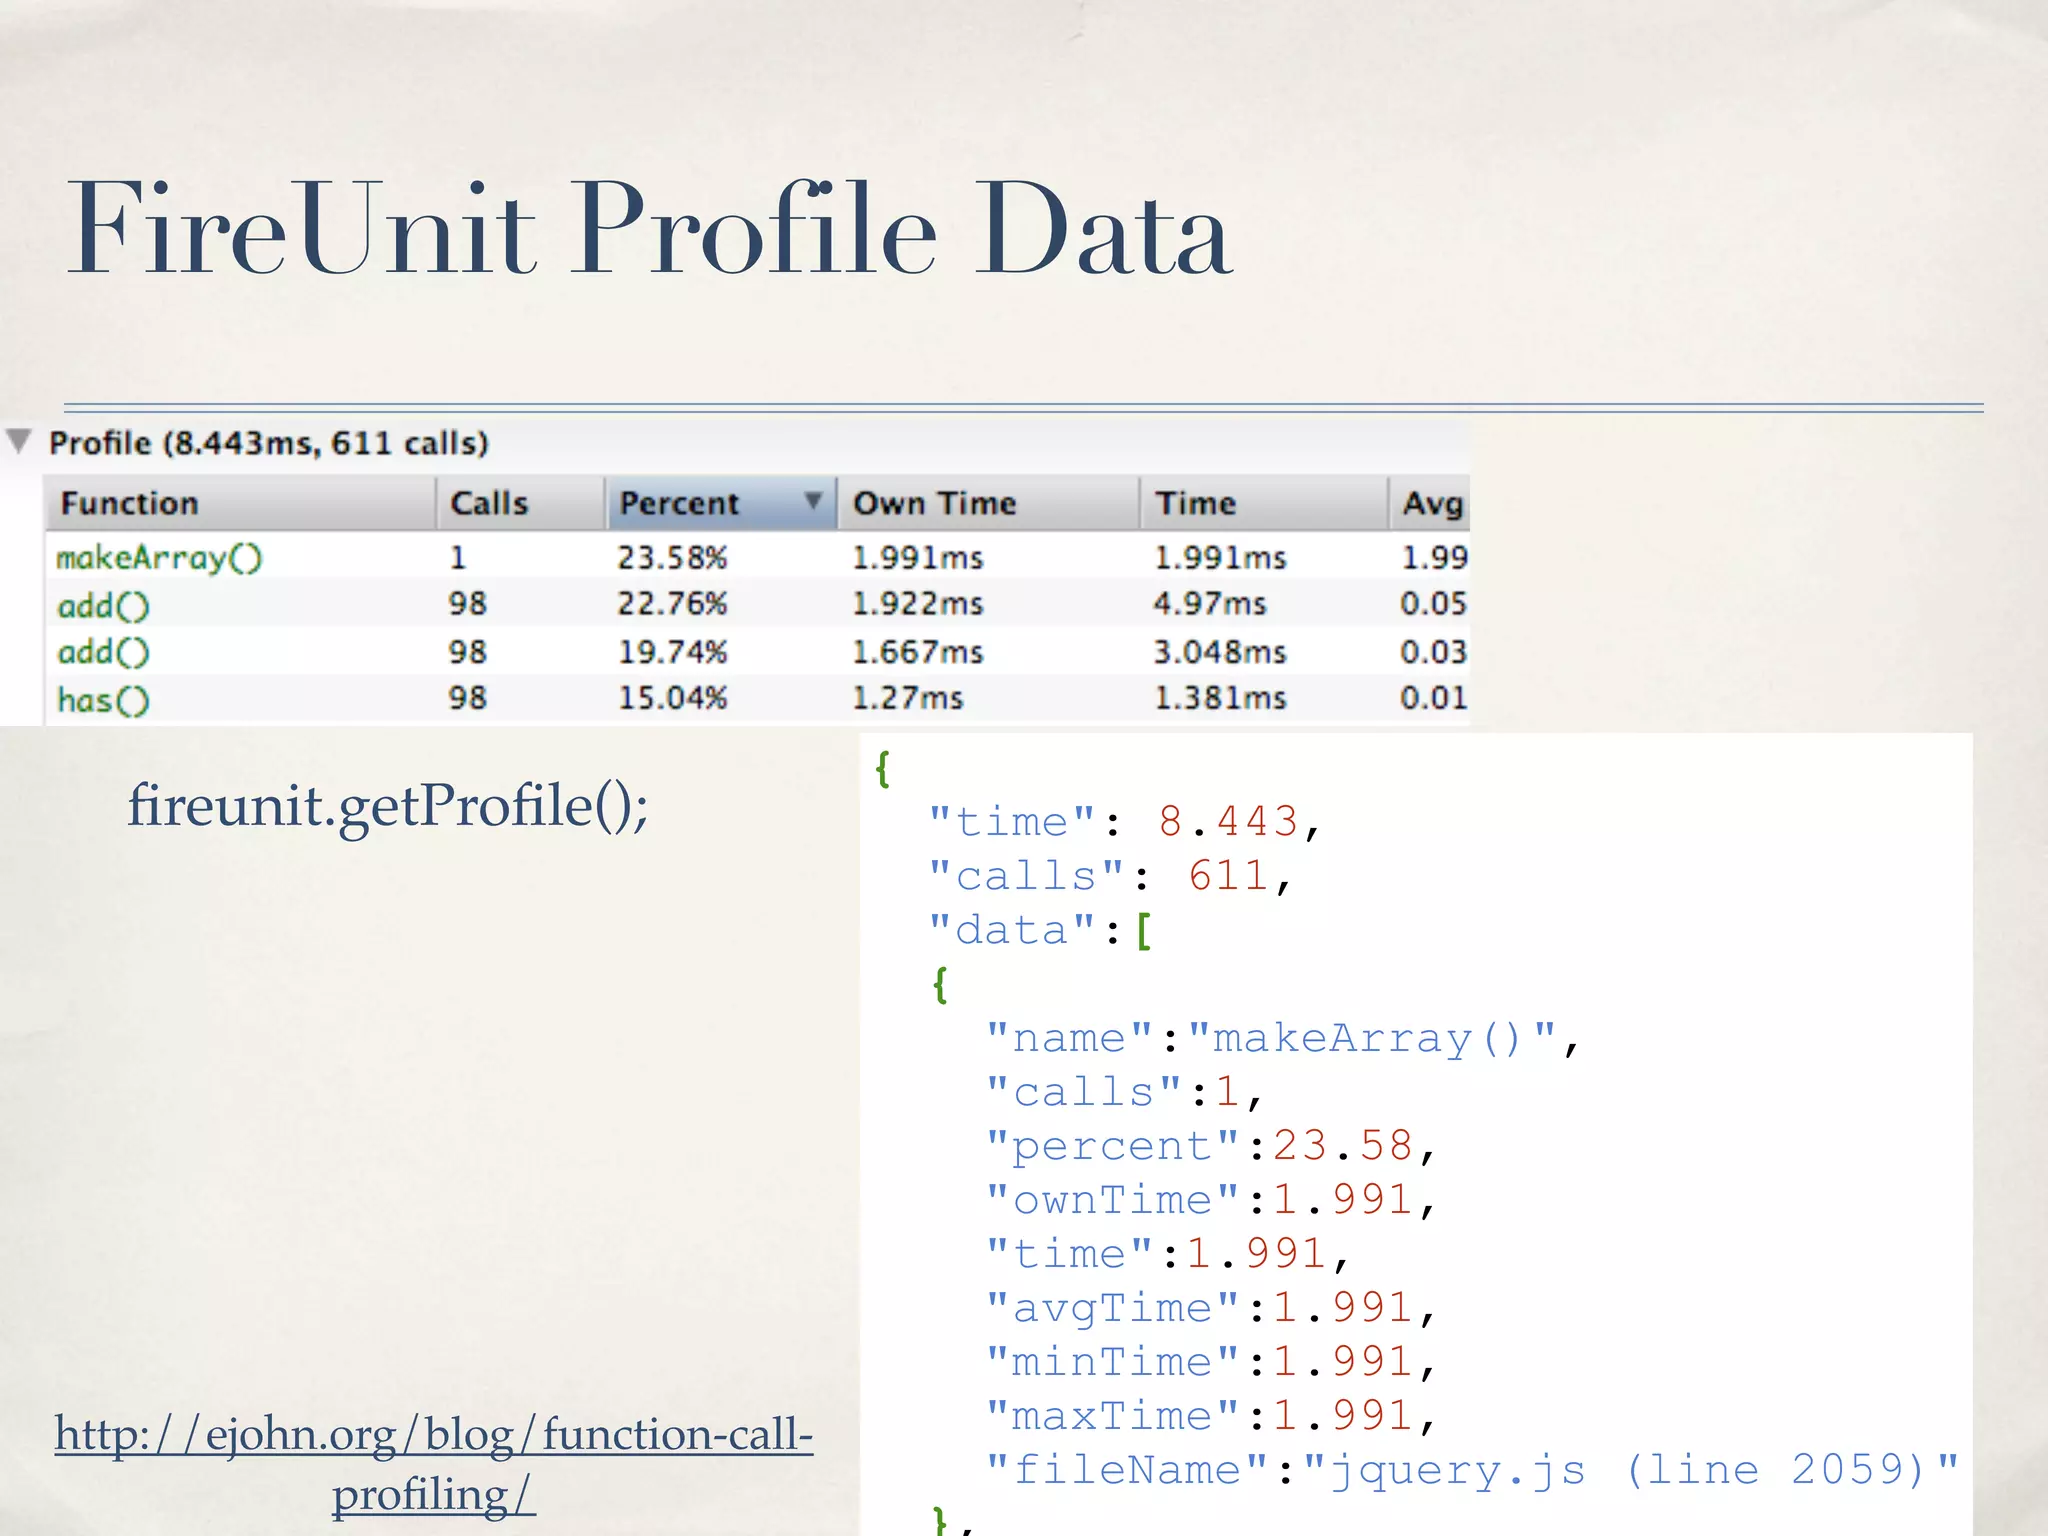
Task: Select the 4.97ms time cell
Action: (1210, 603)
